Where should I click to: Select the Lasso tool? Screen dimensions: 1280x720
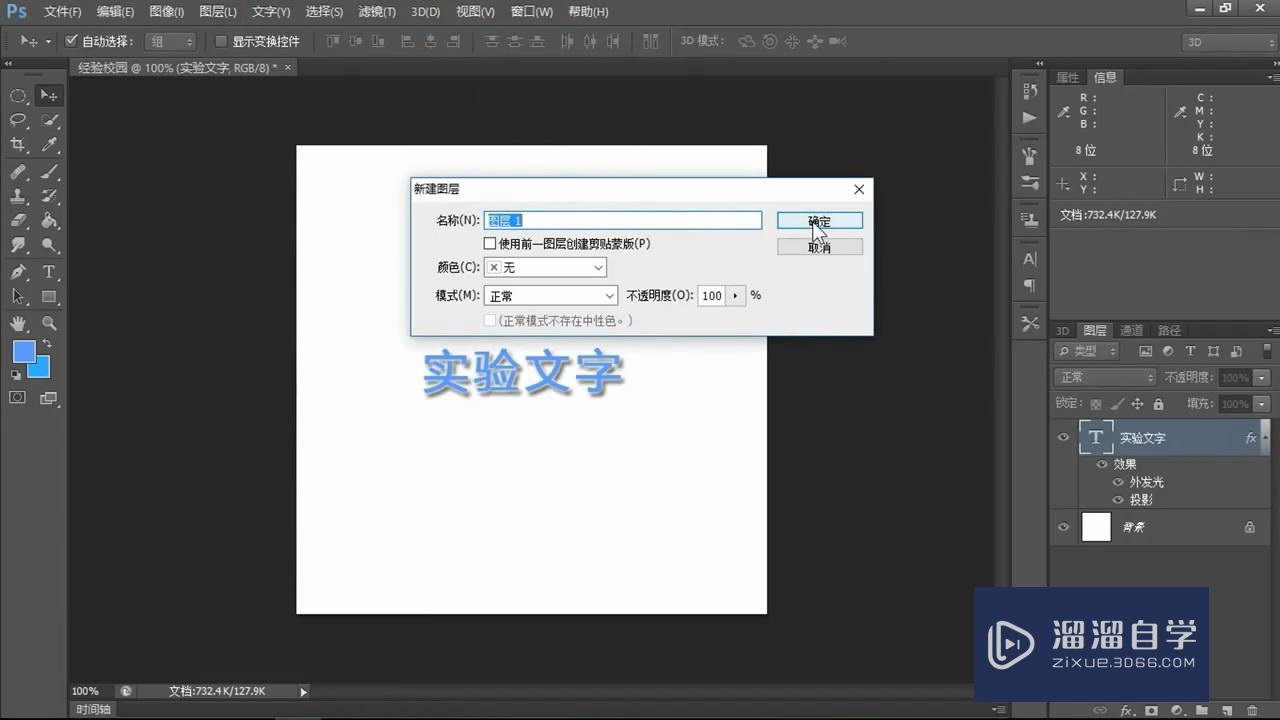click(x=18, y=120)
